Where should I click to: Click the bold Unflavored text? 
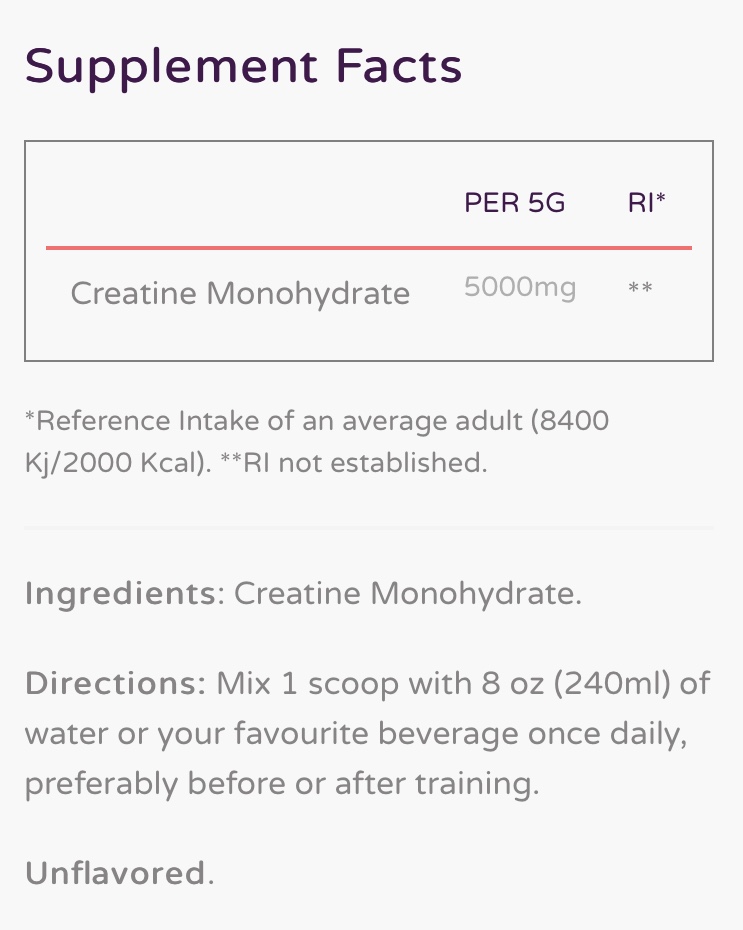(x=115, y=873)
